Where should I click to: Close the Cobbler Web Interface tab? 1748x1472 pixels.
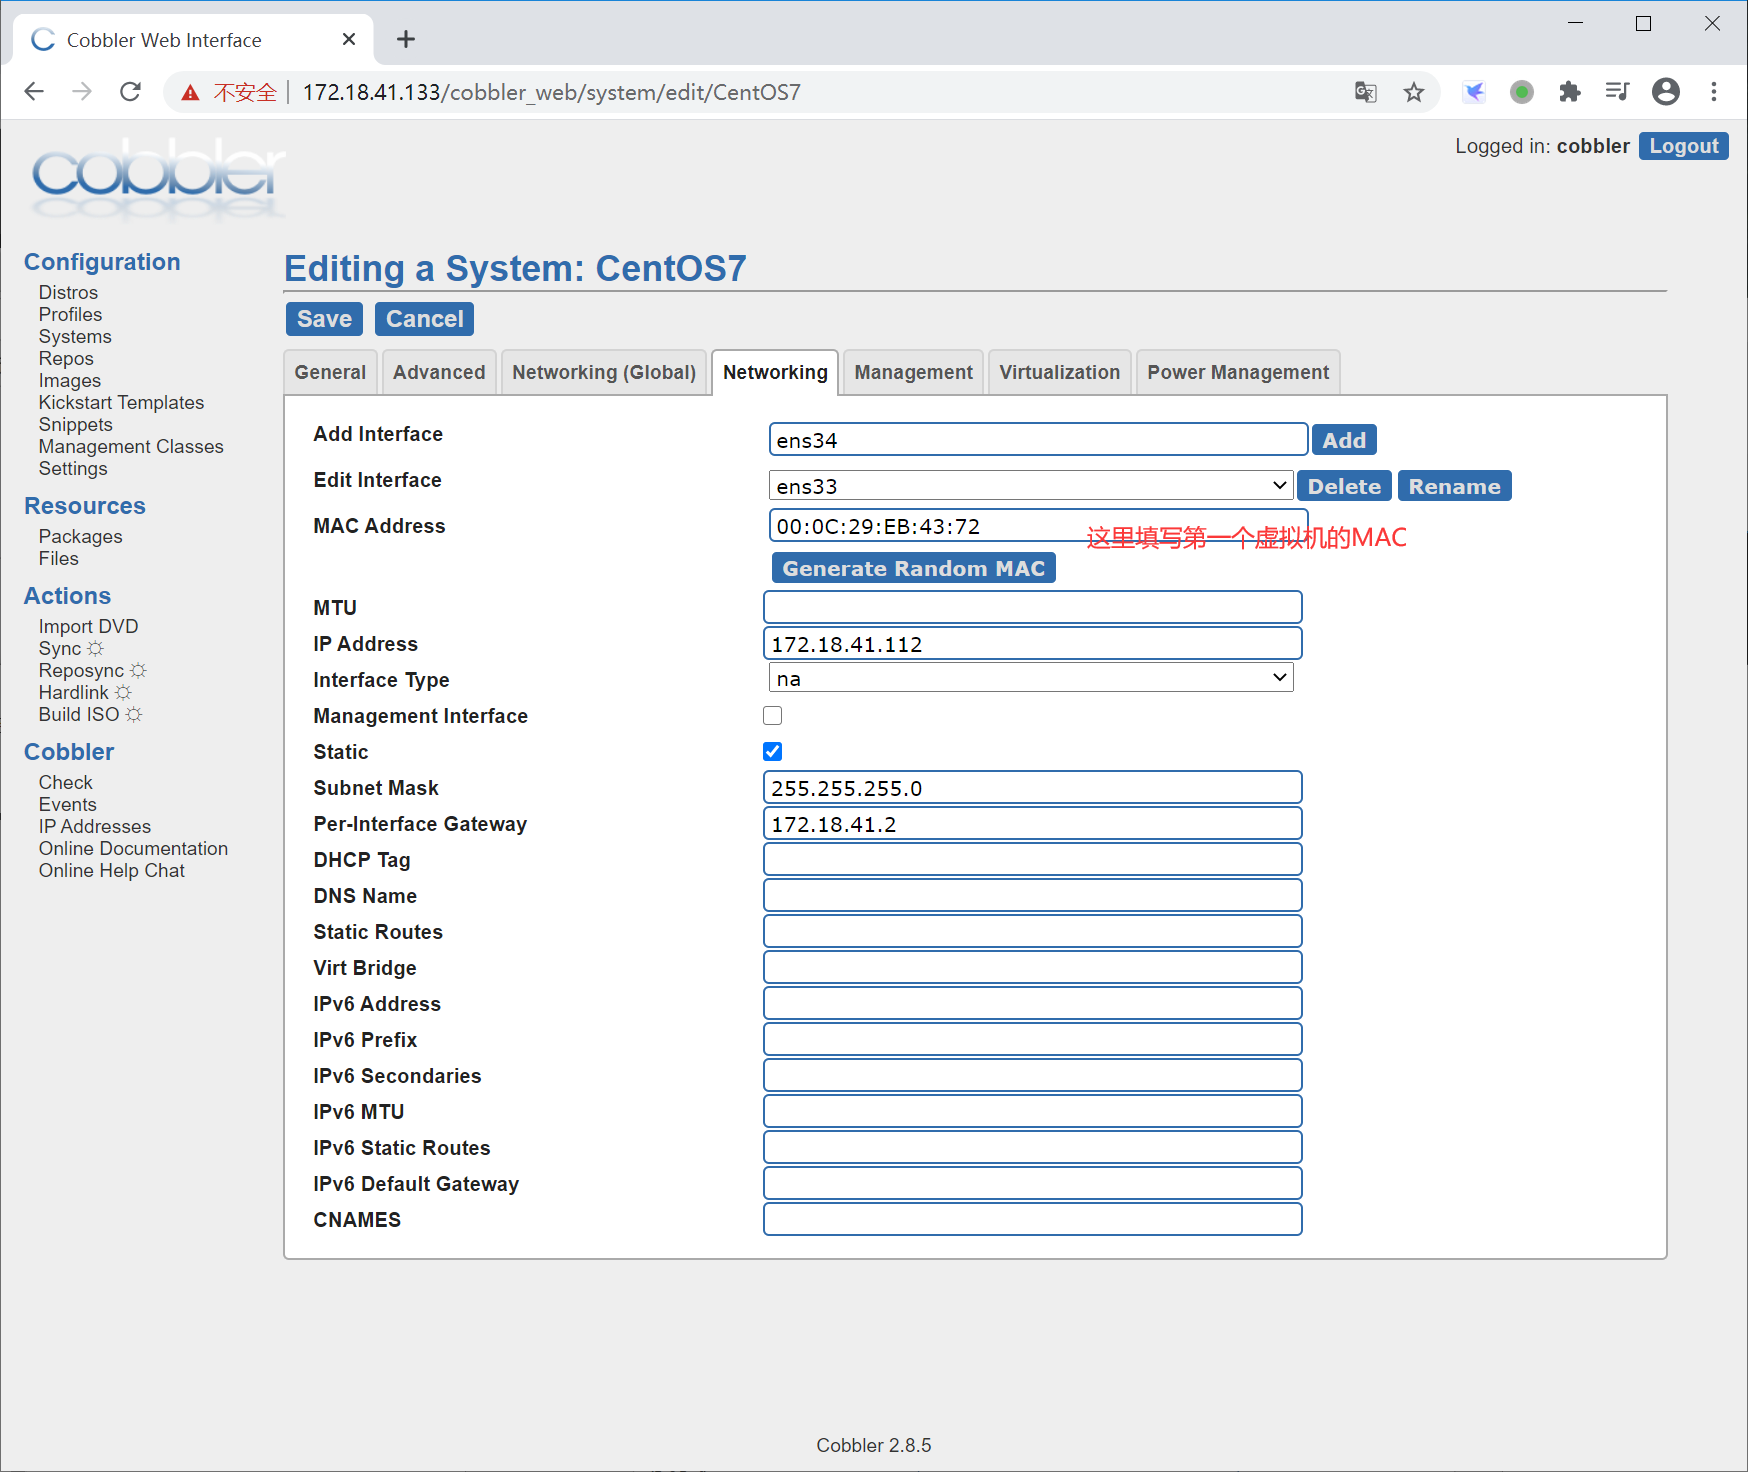coord(348,39)
